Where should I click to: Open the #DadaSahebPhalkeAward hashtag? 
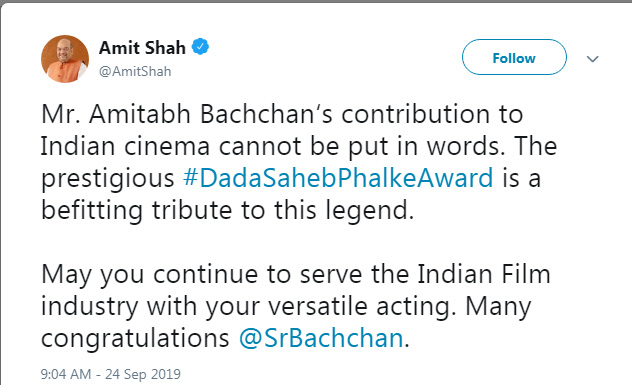(338, 178)
